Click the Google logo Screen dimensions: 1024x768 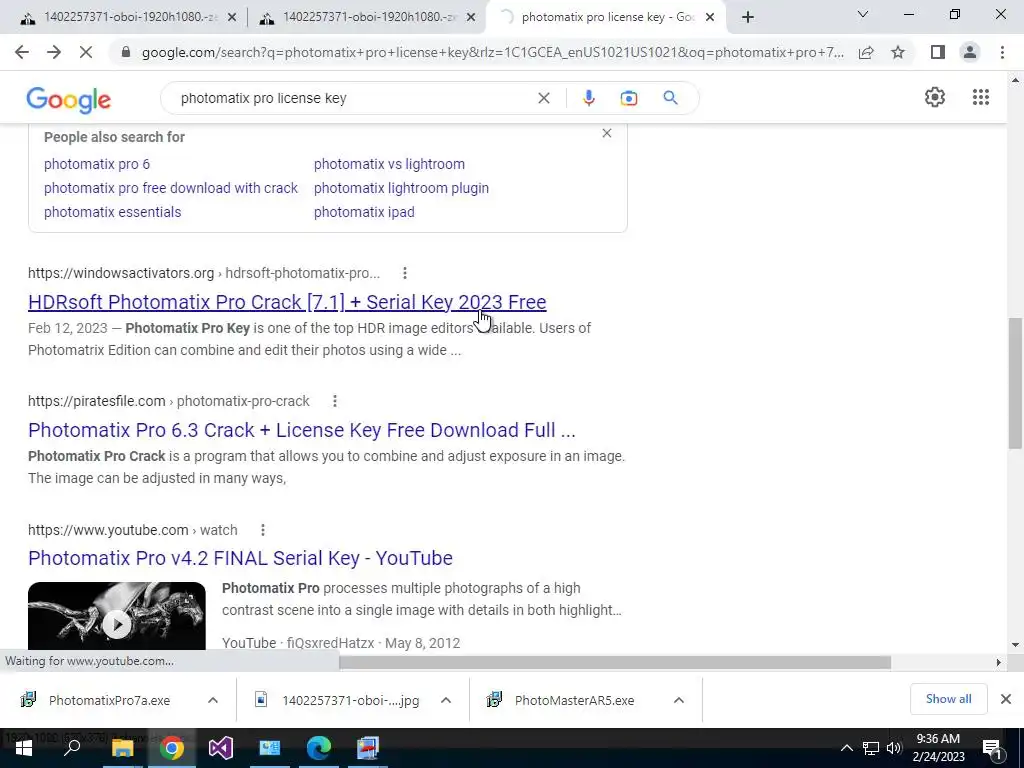(x=69, y=99)
